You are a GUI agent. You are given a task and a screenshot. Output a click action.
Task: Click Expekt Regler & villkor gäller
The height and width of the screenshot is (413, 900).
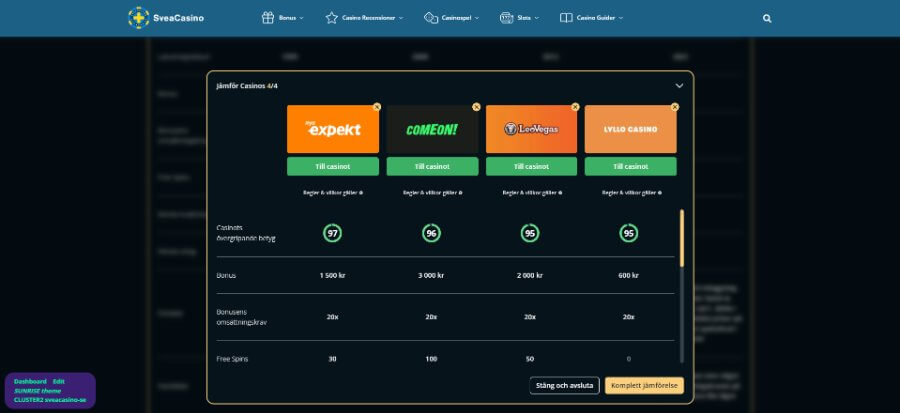point(330,193)
